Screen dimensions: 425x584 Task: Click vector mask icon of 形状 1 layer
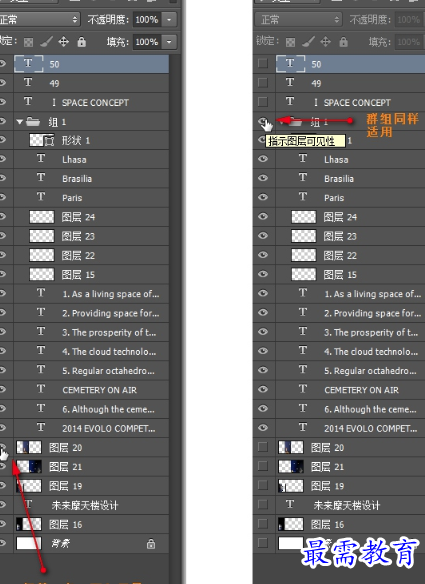coord(49,141)
